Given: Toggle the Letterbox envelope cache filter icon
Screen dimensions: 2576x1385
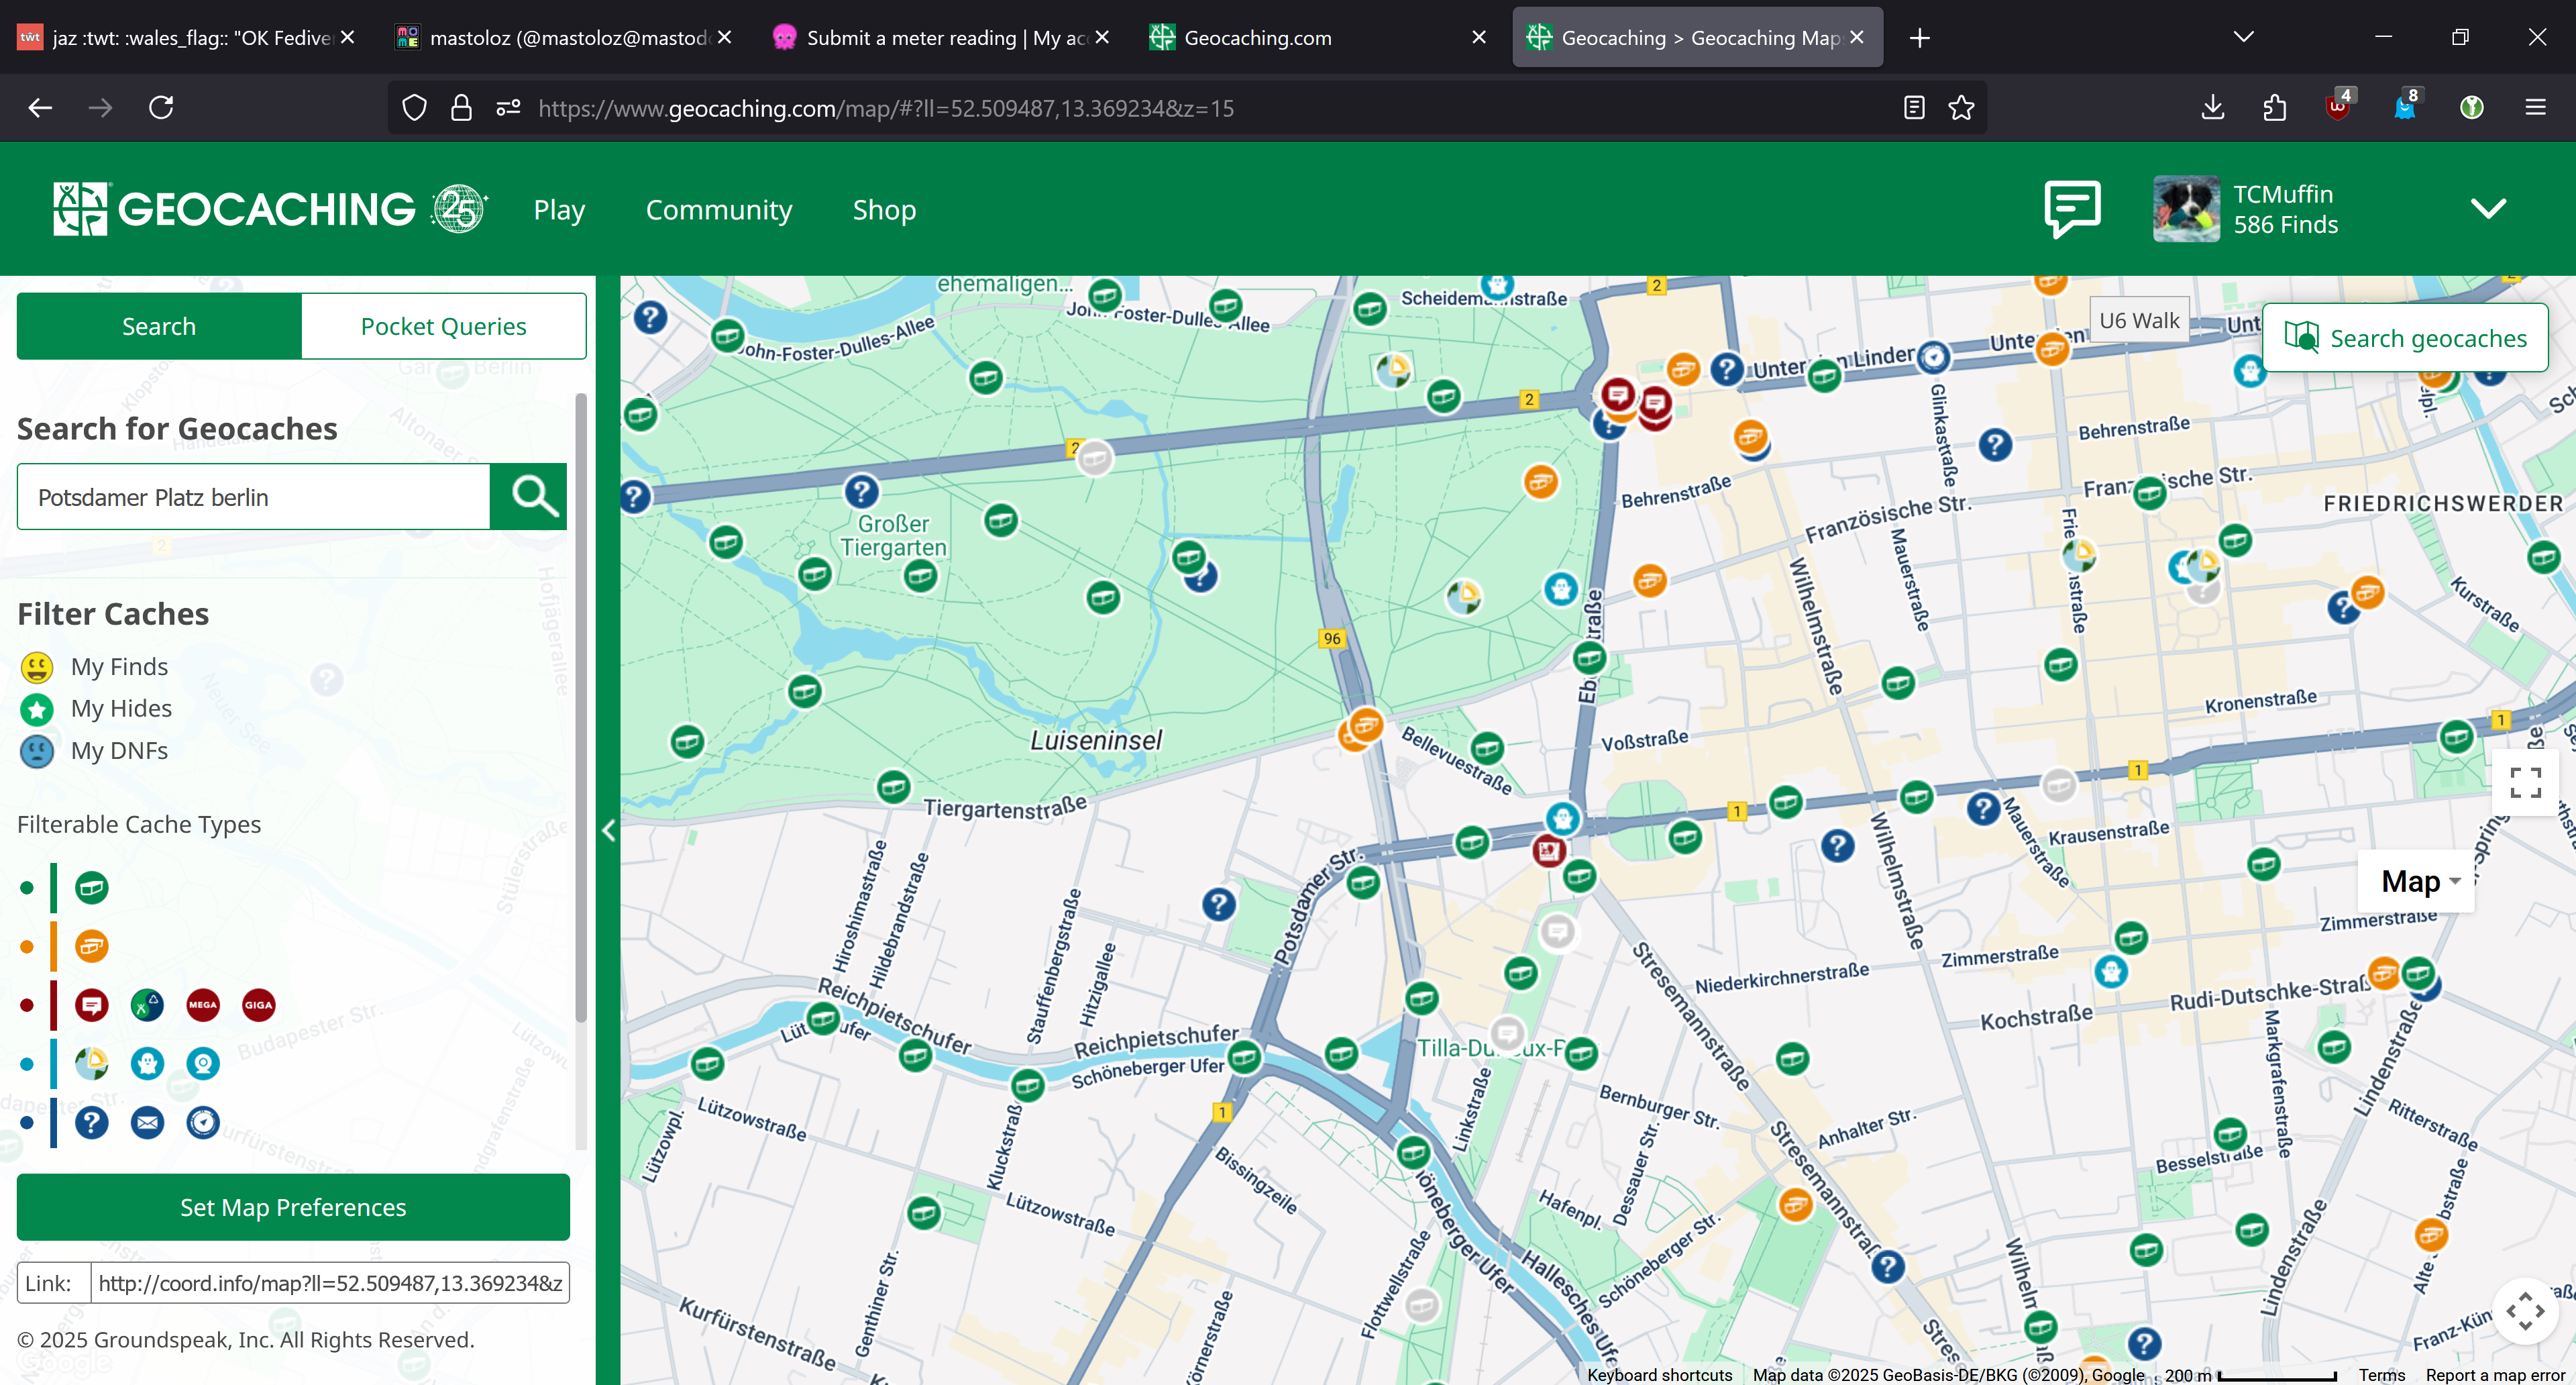Looking at the screenshot, I should [147, 1123].
